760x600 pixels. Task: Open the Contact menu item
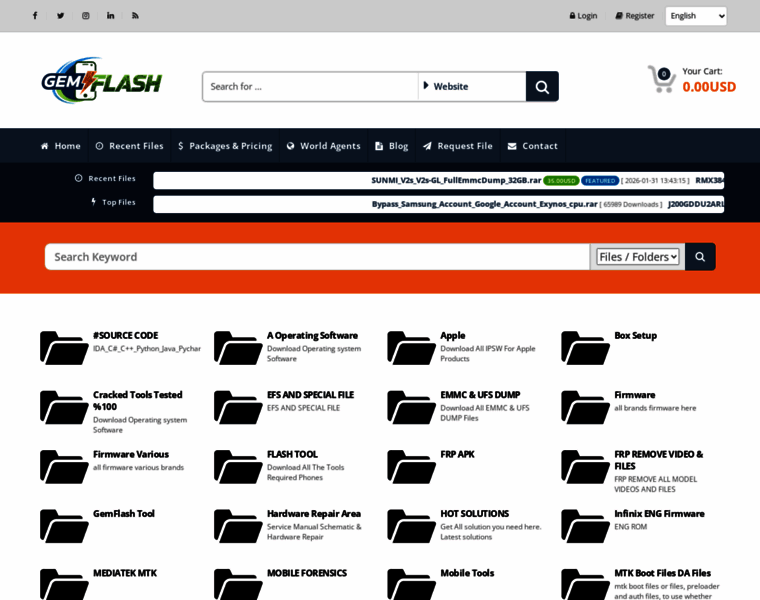[x=532, y=146]
